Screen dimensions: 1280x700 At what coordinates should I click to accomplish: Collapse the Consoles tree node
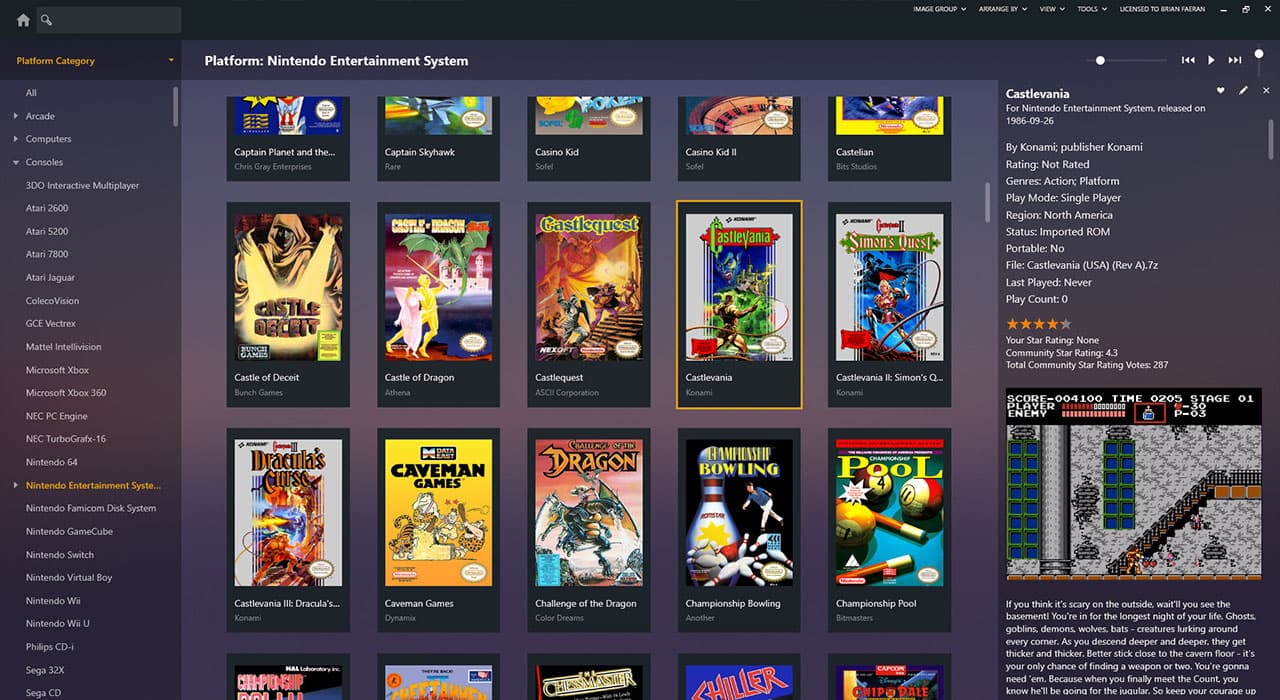16,162
